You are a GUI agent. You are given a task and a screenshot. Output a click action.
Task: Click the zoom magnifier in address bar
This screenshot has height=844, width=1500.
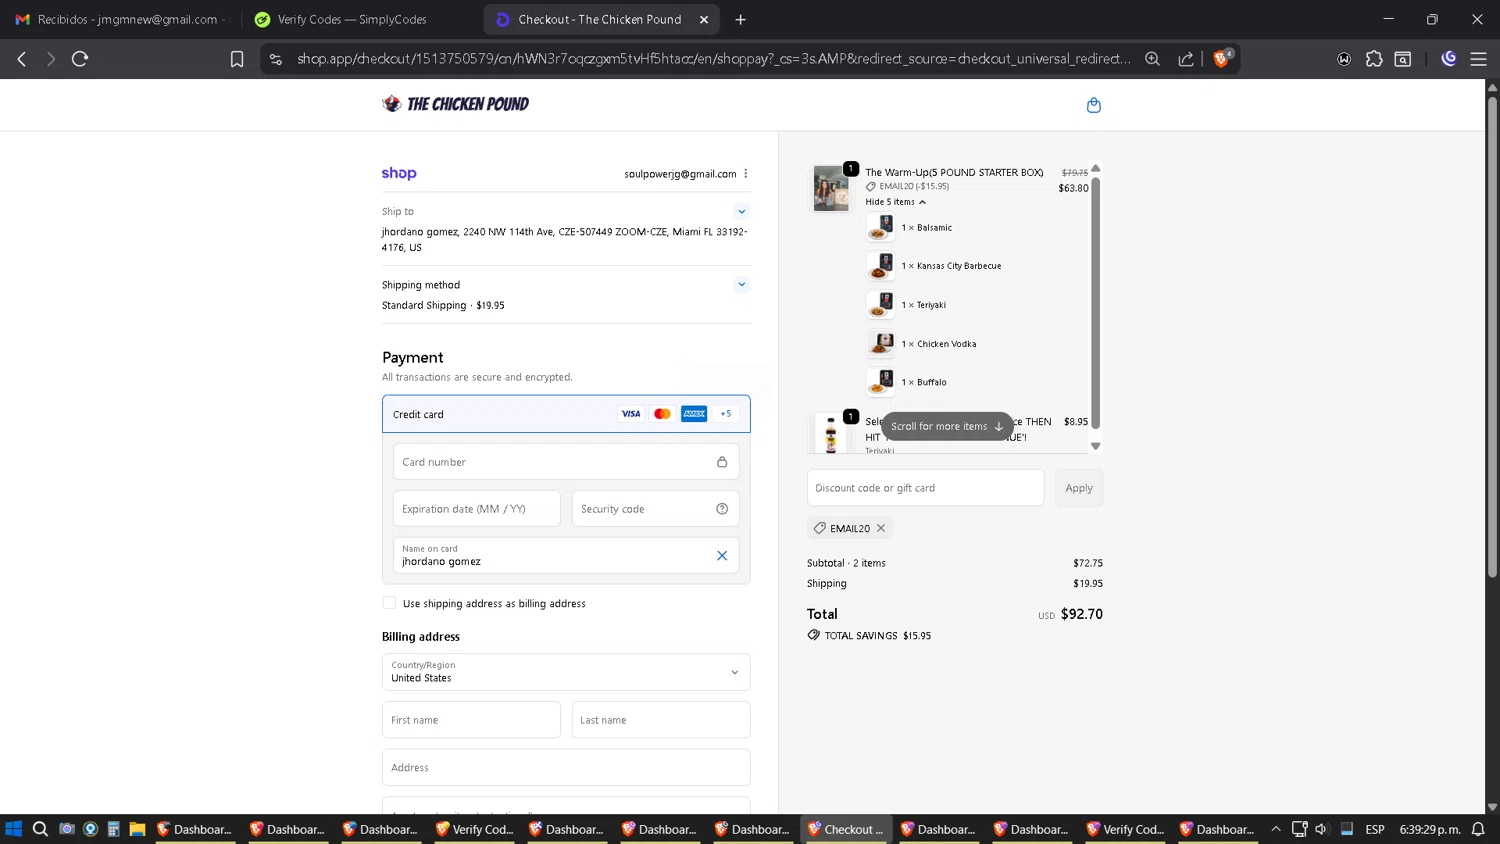pos(1152,59)
